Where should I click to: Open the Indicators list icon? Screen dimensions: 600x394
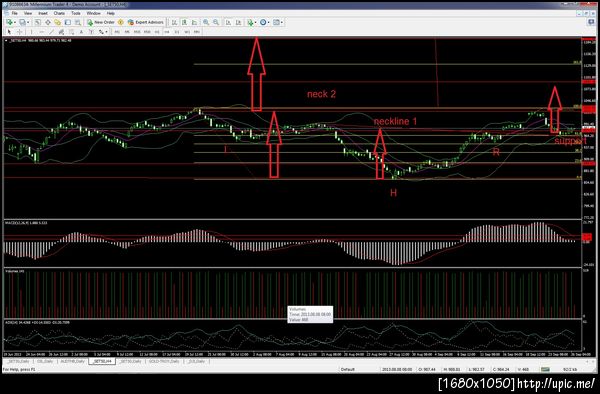pyautogui.click(x=250, y=22)
